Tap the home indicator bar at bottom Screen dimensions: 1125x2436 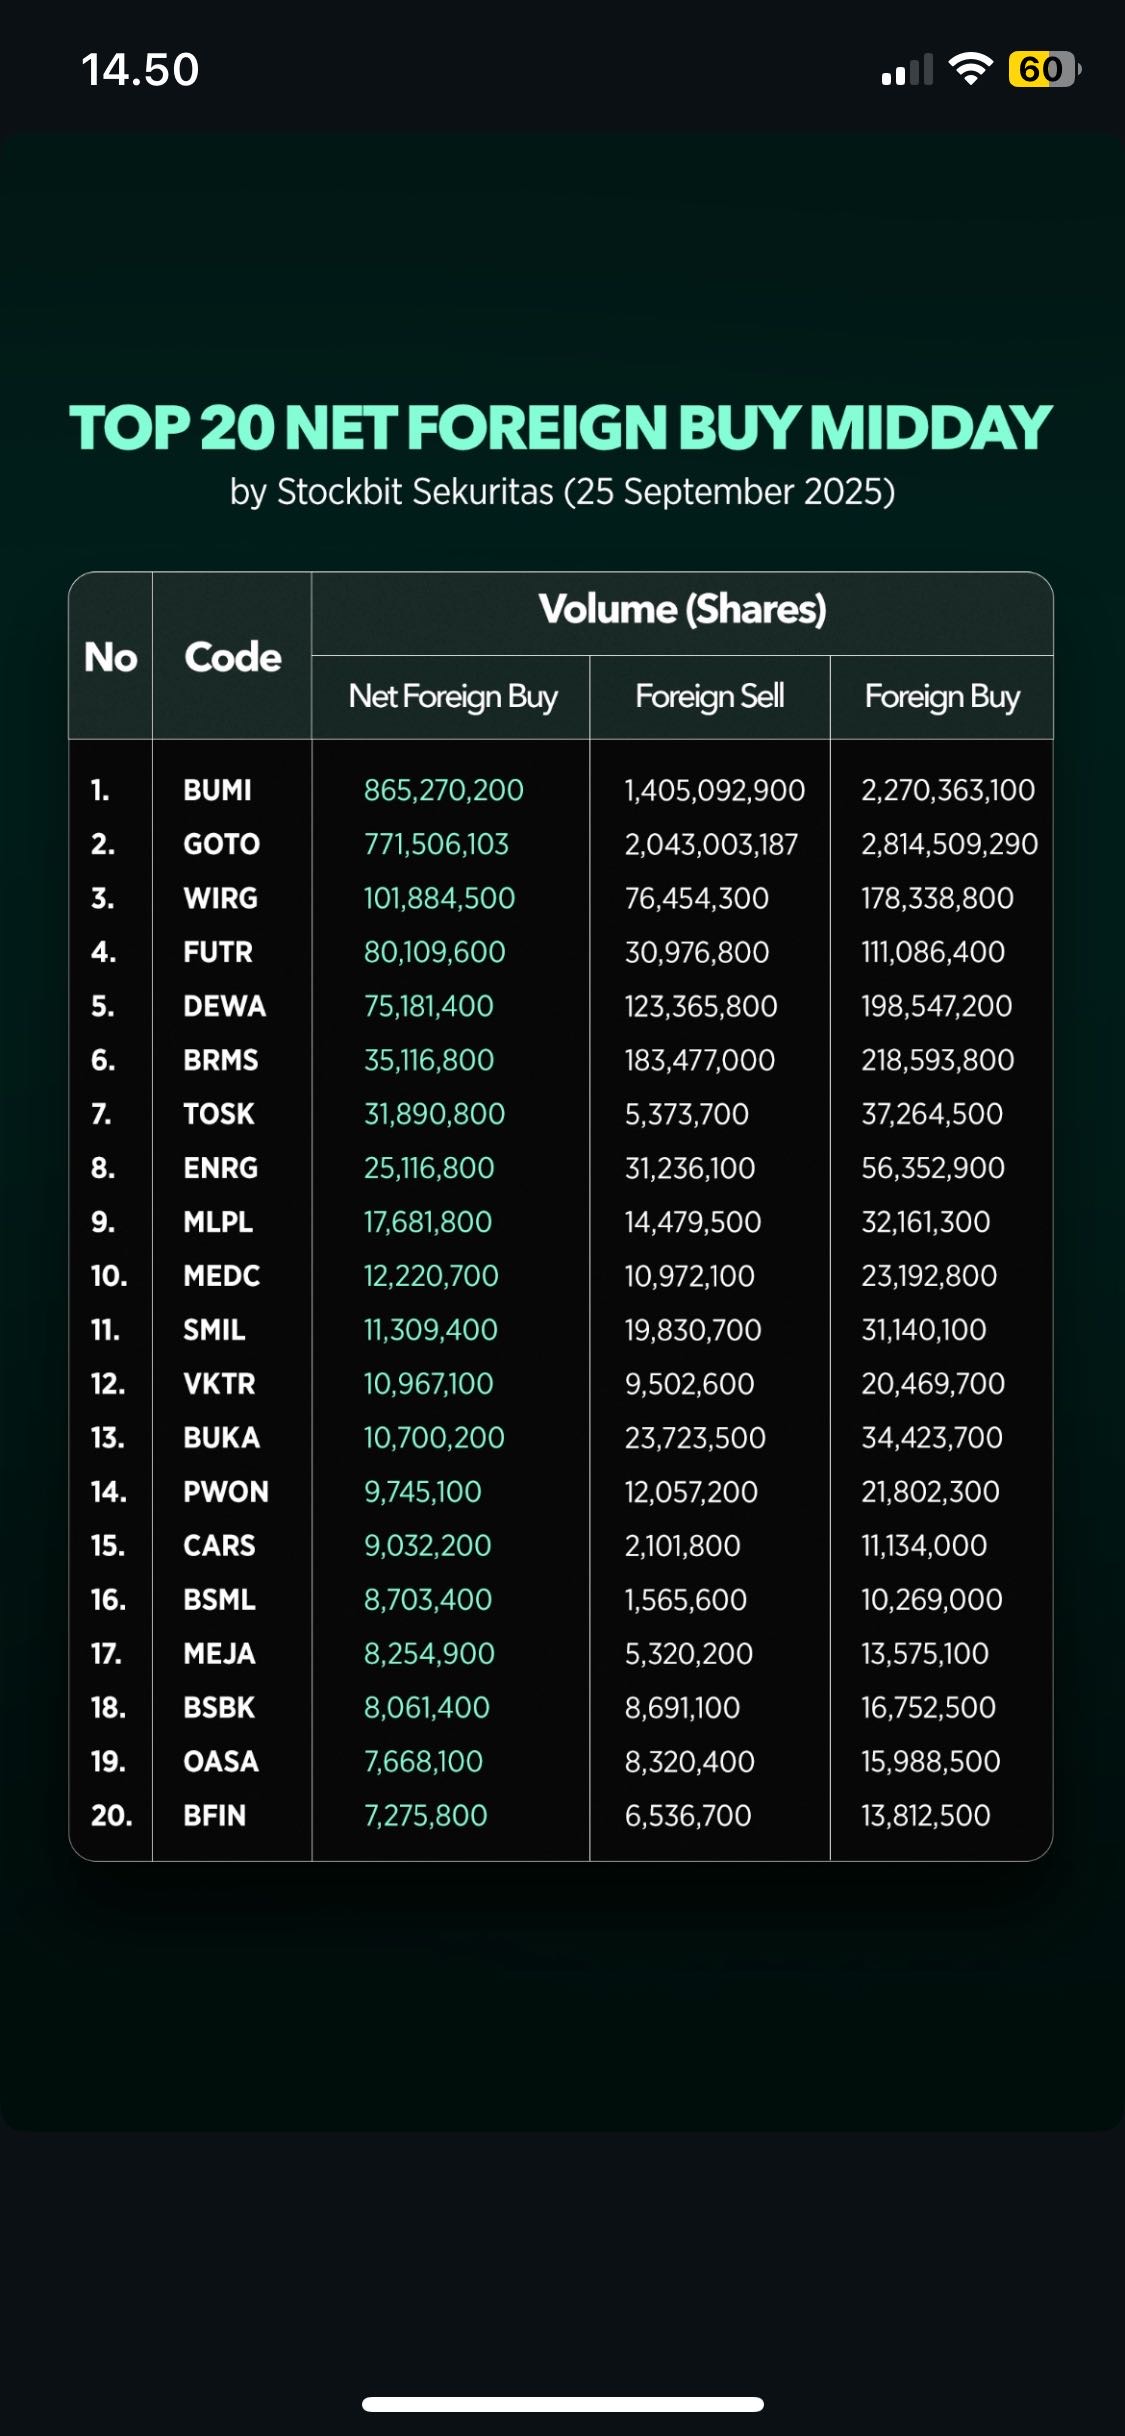pyautogui.click(x=563, y=2404)
